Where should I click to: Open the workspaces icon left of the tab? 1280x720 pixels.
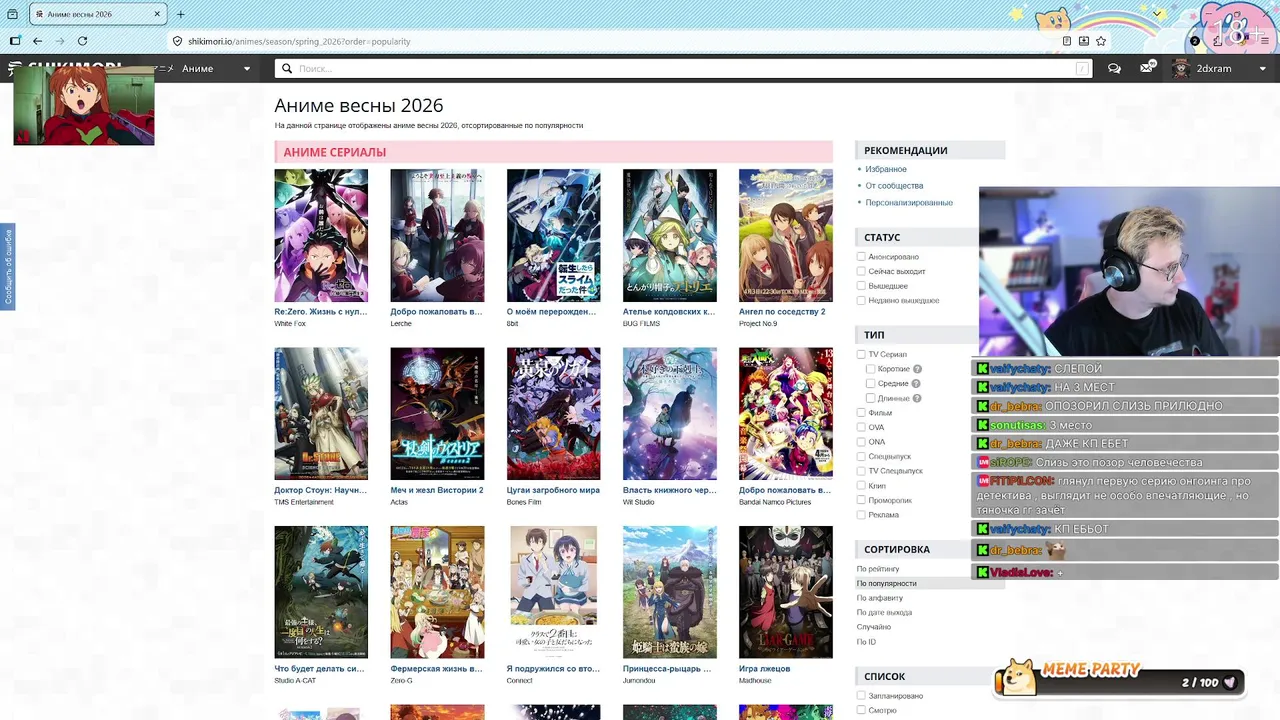pyautogui.click(x=14, y=14)
